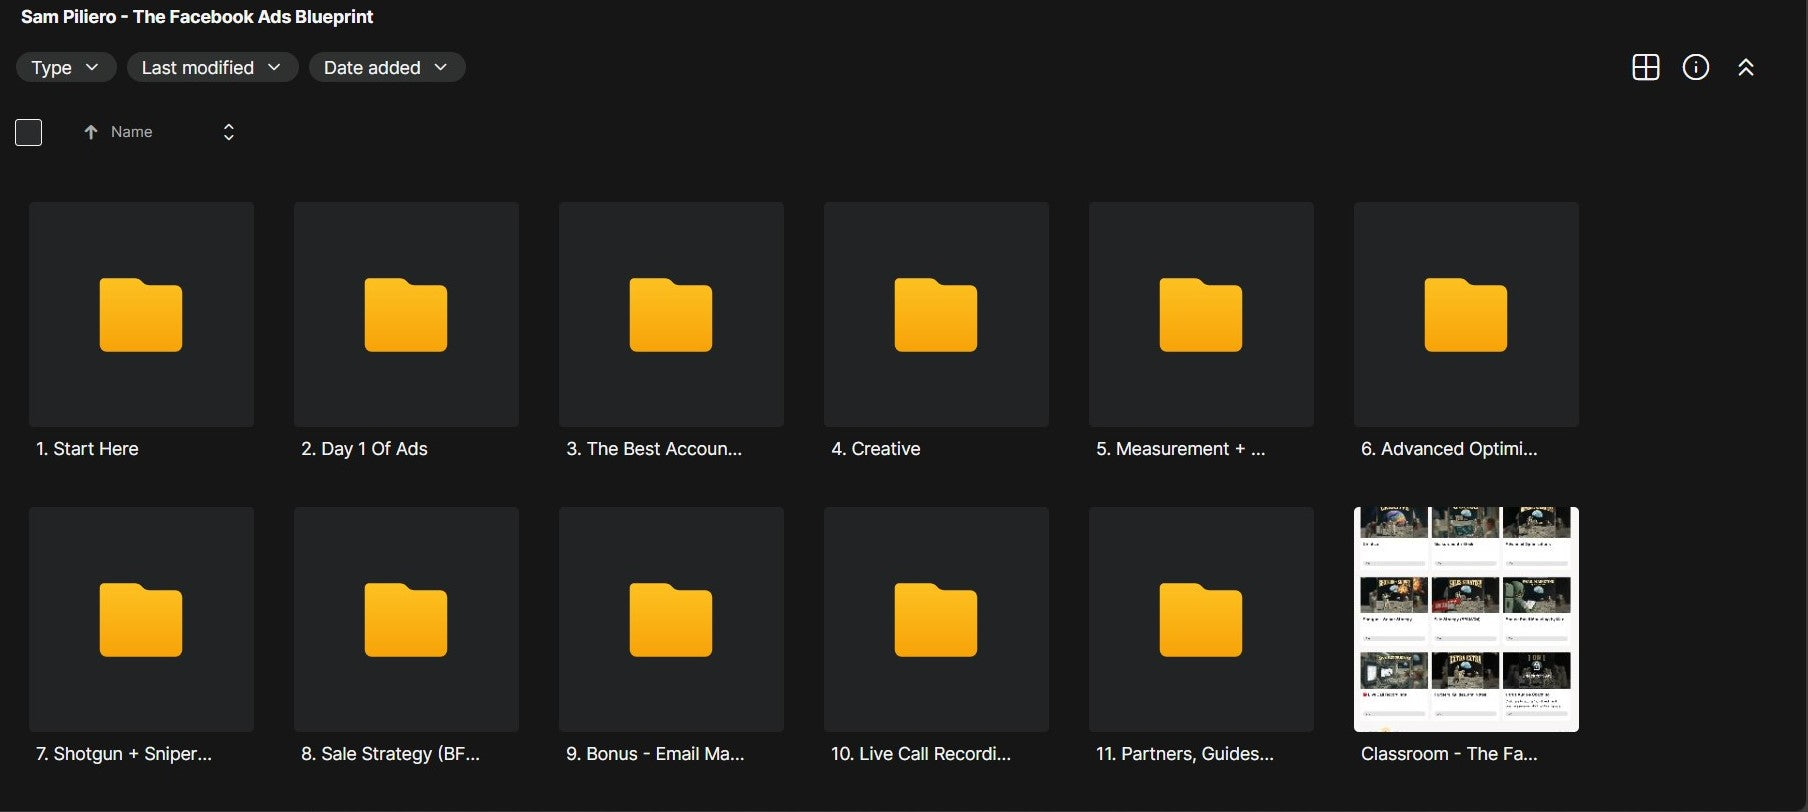Expand the Last modified filter dropdown

(x=212, y=67)
